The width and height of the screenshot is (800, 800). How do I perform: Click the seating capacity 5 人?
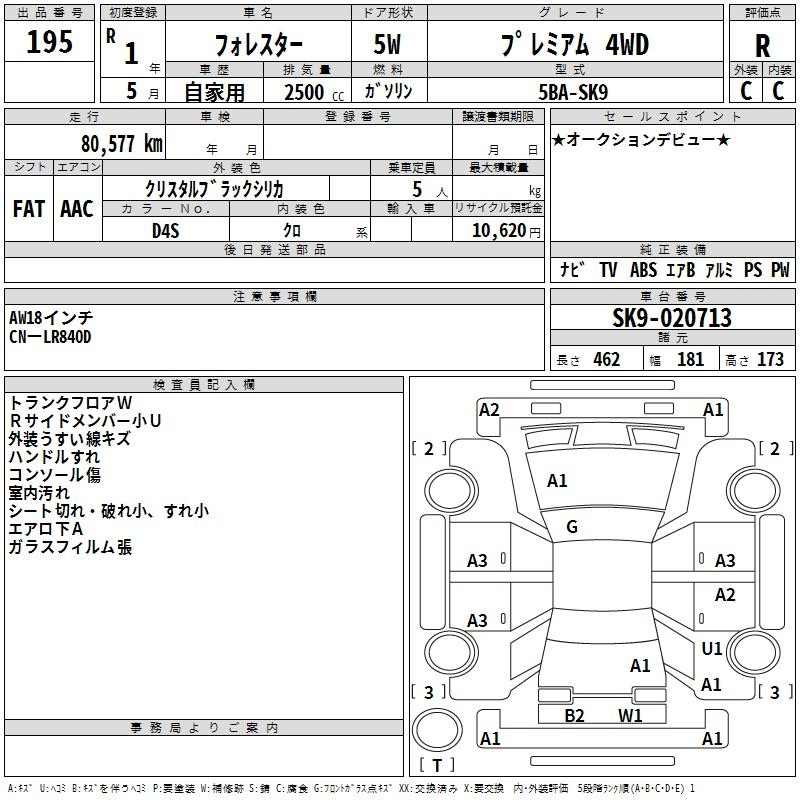(430, 190)
